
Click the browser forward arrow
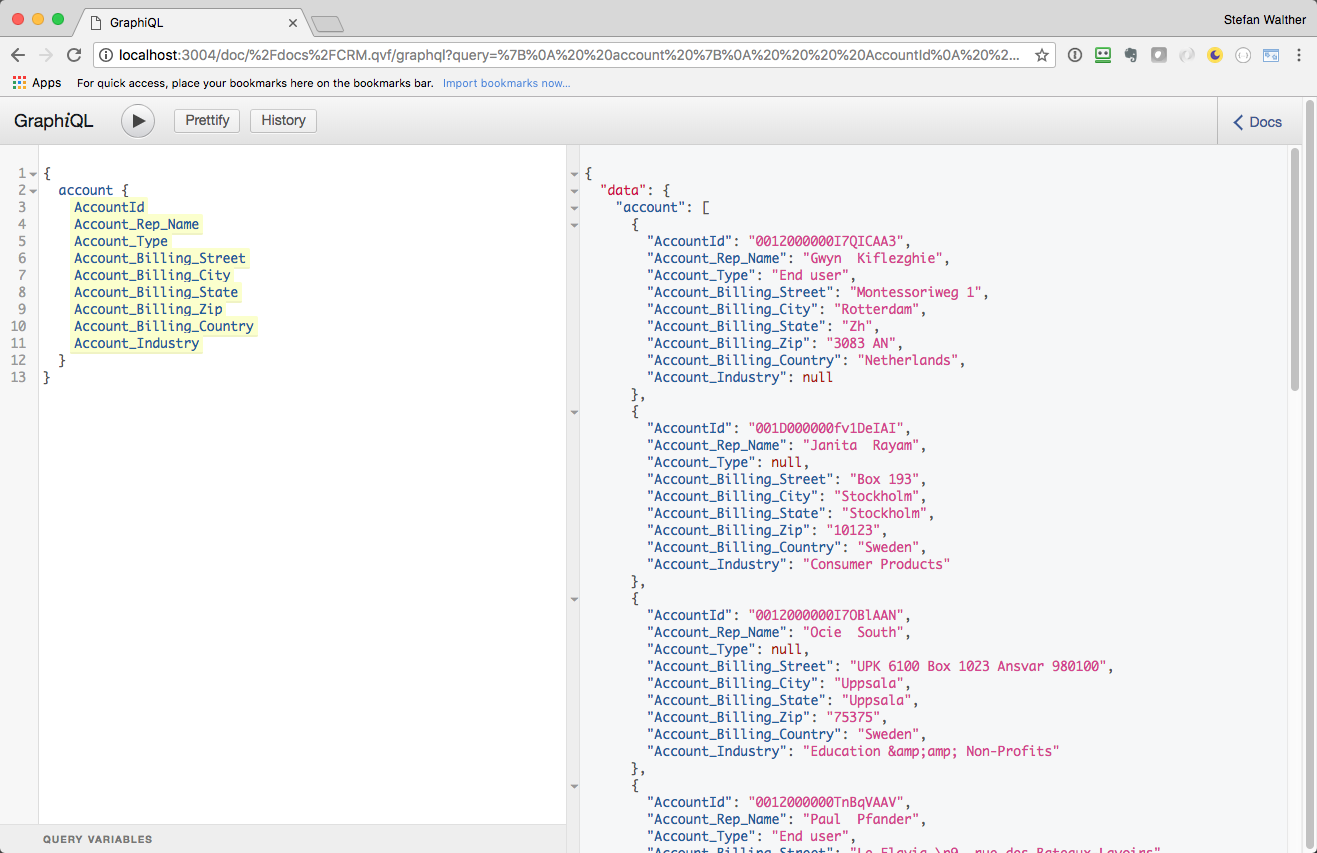click(46, 55)
